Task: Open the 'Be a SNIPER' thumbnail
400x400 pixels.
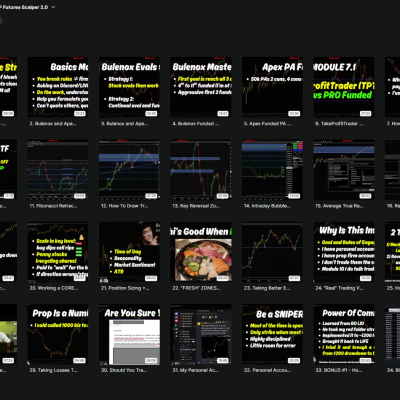Action: (x=272, y=334)
